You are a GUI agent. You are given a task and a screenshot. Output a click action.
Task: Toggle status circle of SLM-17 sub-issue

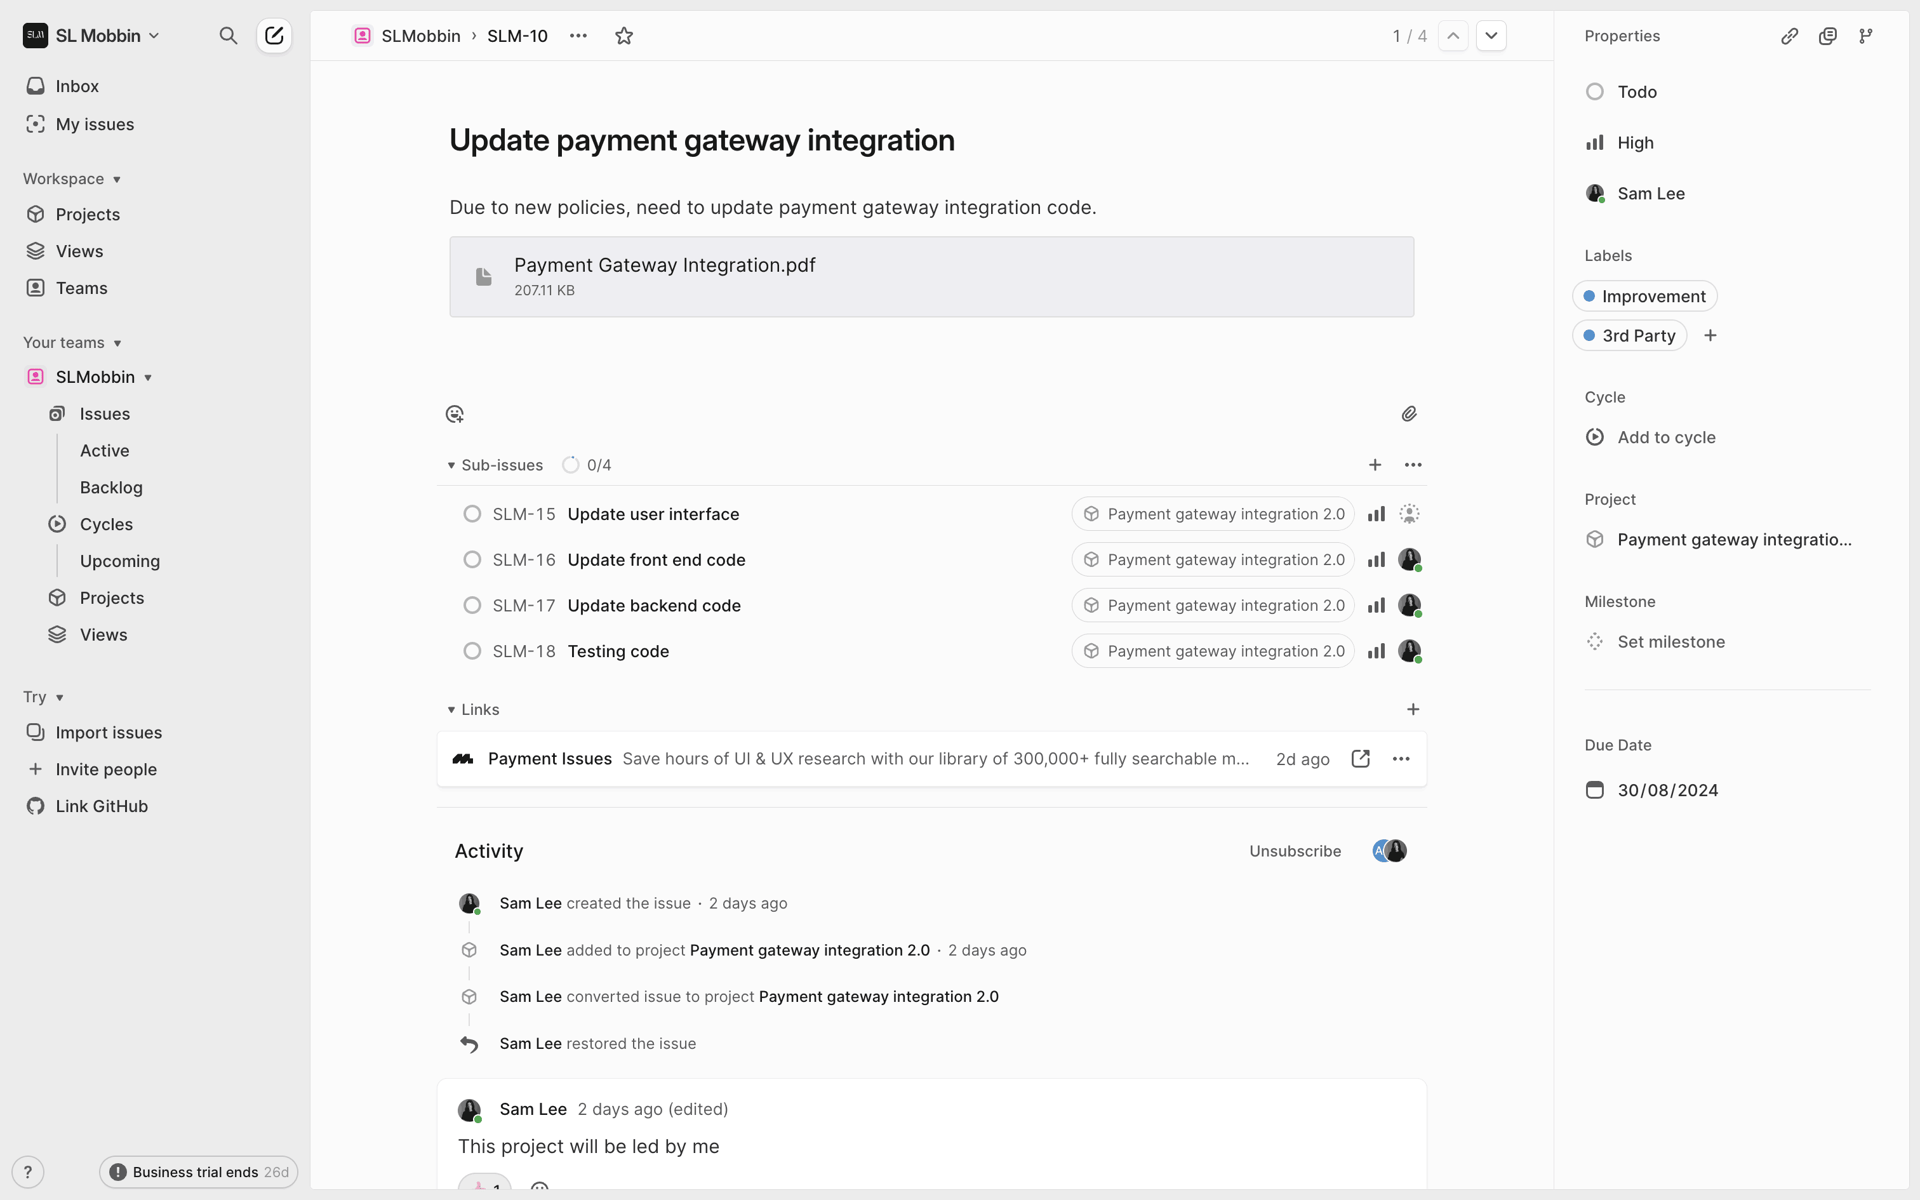coord(472,606)
